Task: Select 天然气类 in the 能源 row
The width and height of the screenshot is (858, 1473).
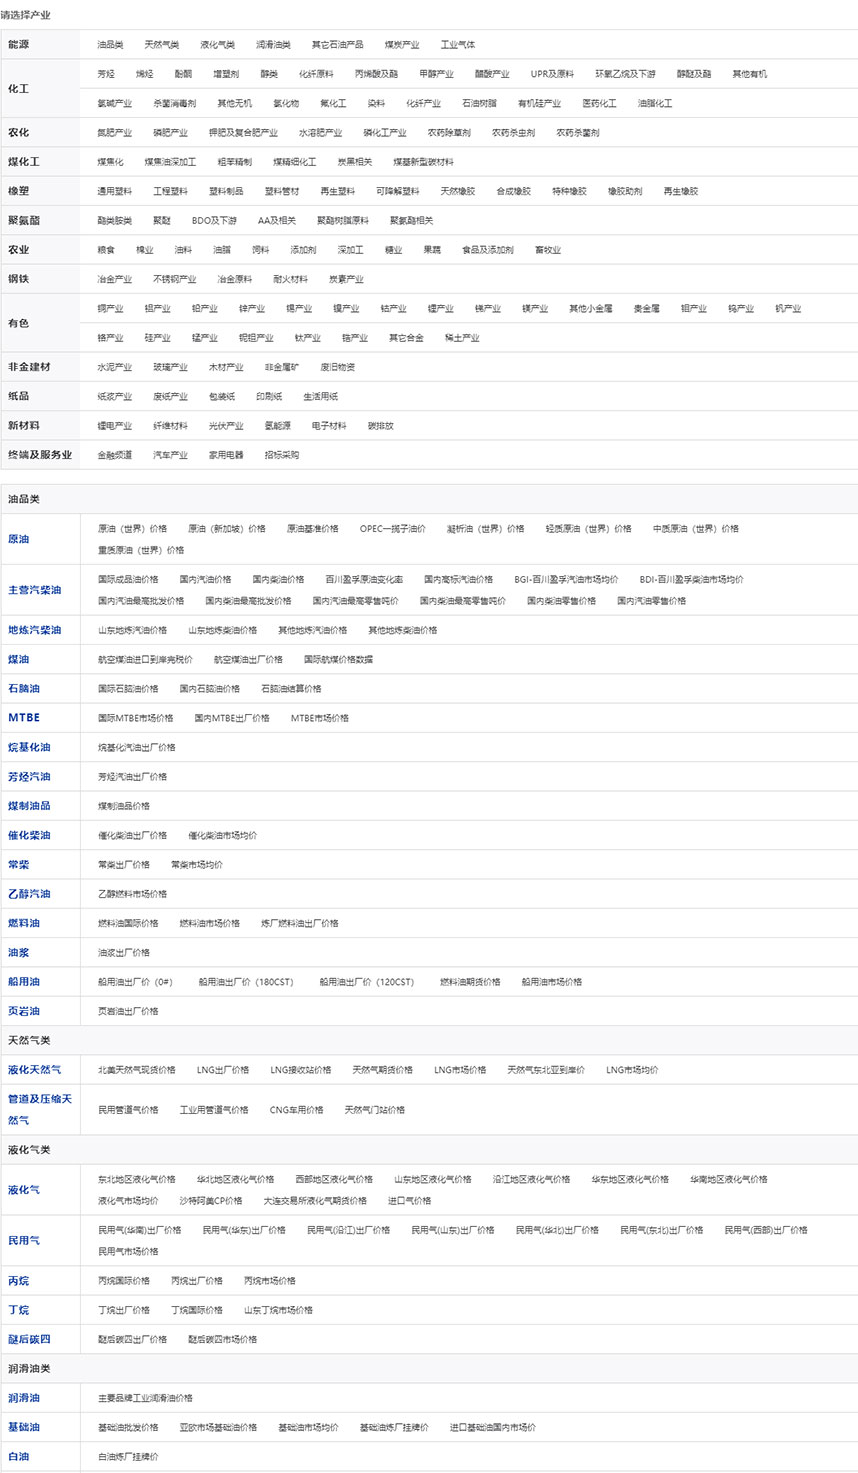Action: pyautogui.click(x=161, y=45)
